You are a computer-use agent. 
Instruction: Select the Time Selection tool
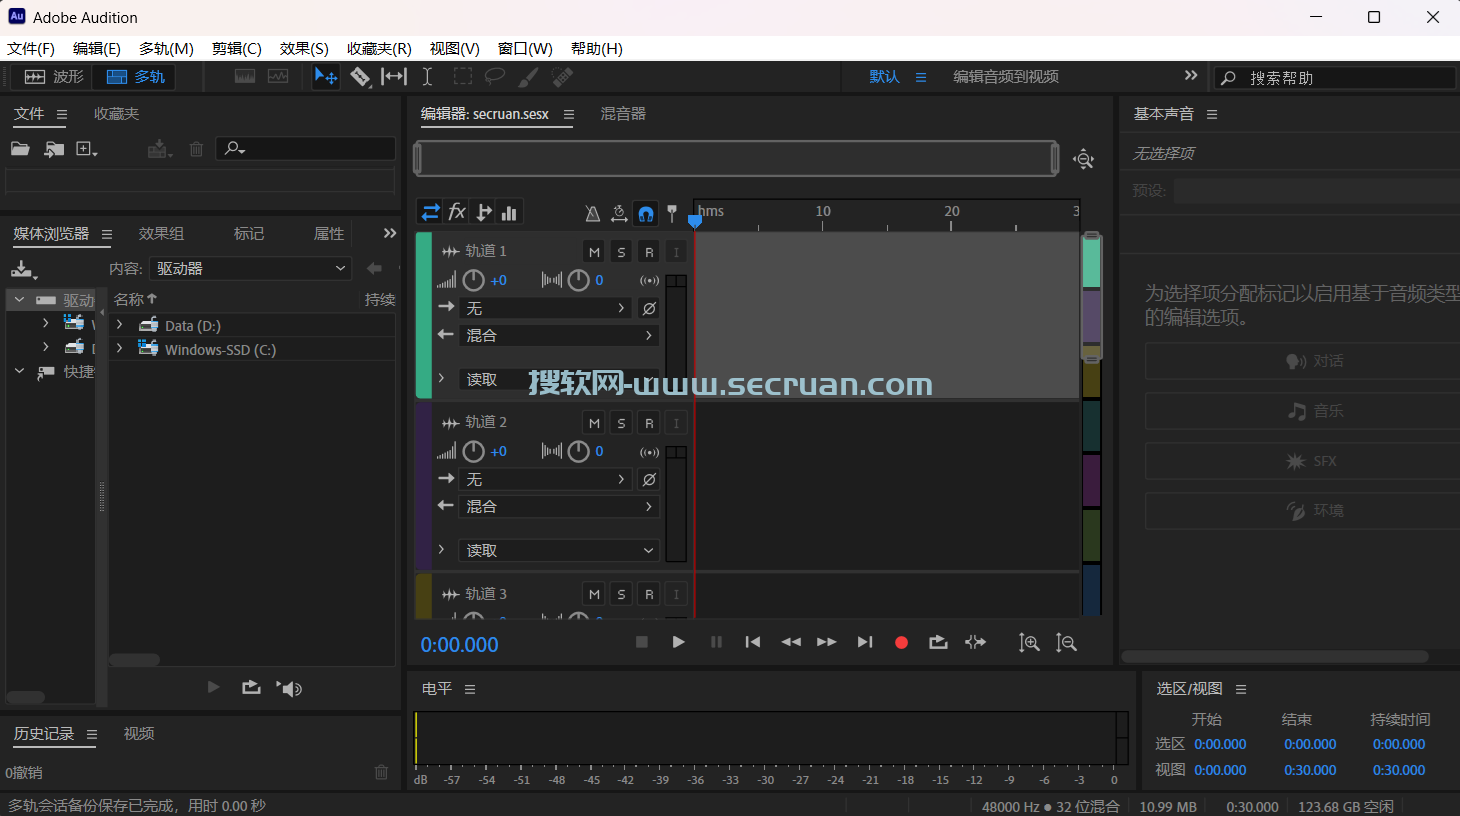[x=427, y=77]
